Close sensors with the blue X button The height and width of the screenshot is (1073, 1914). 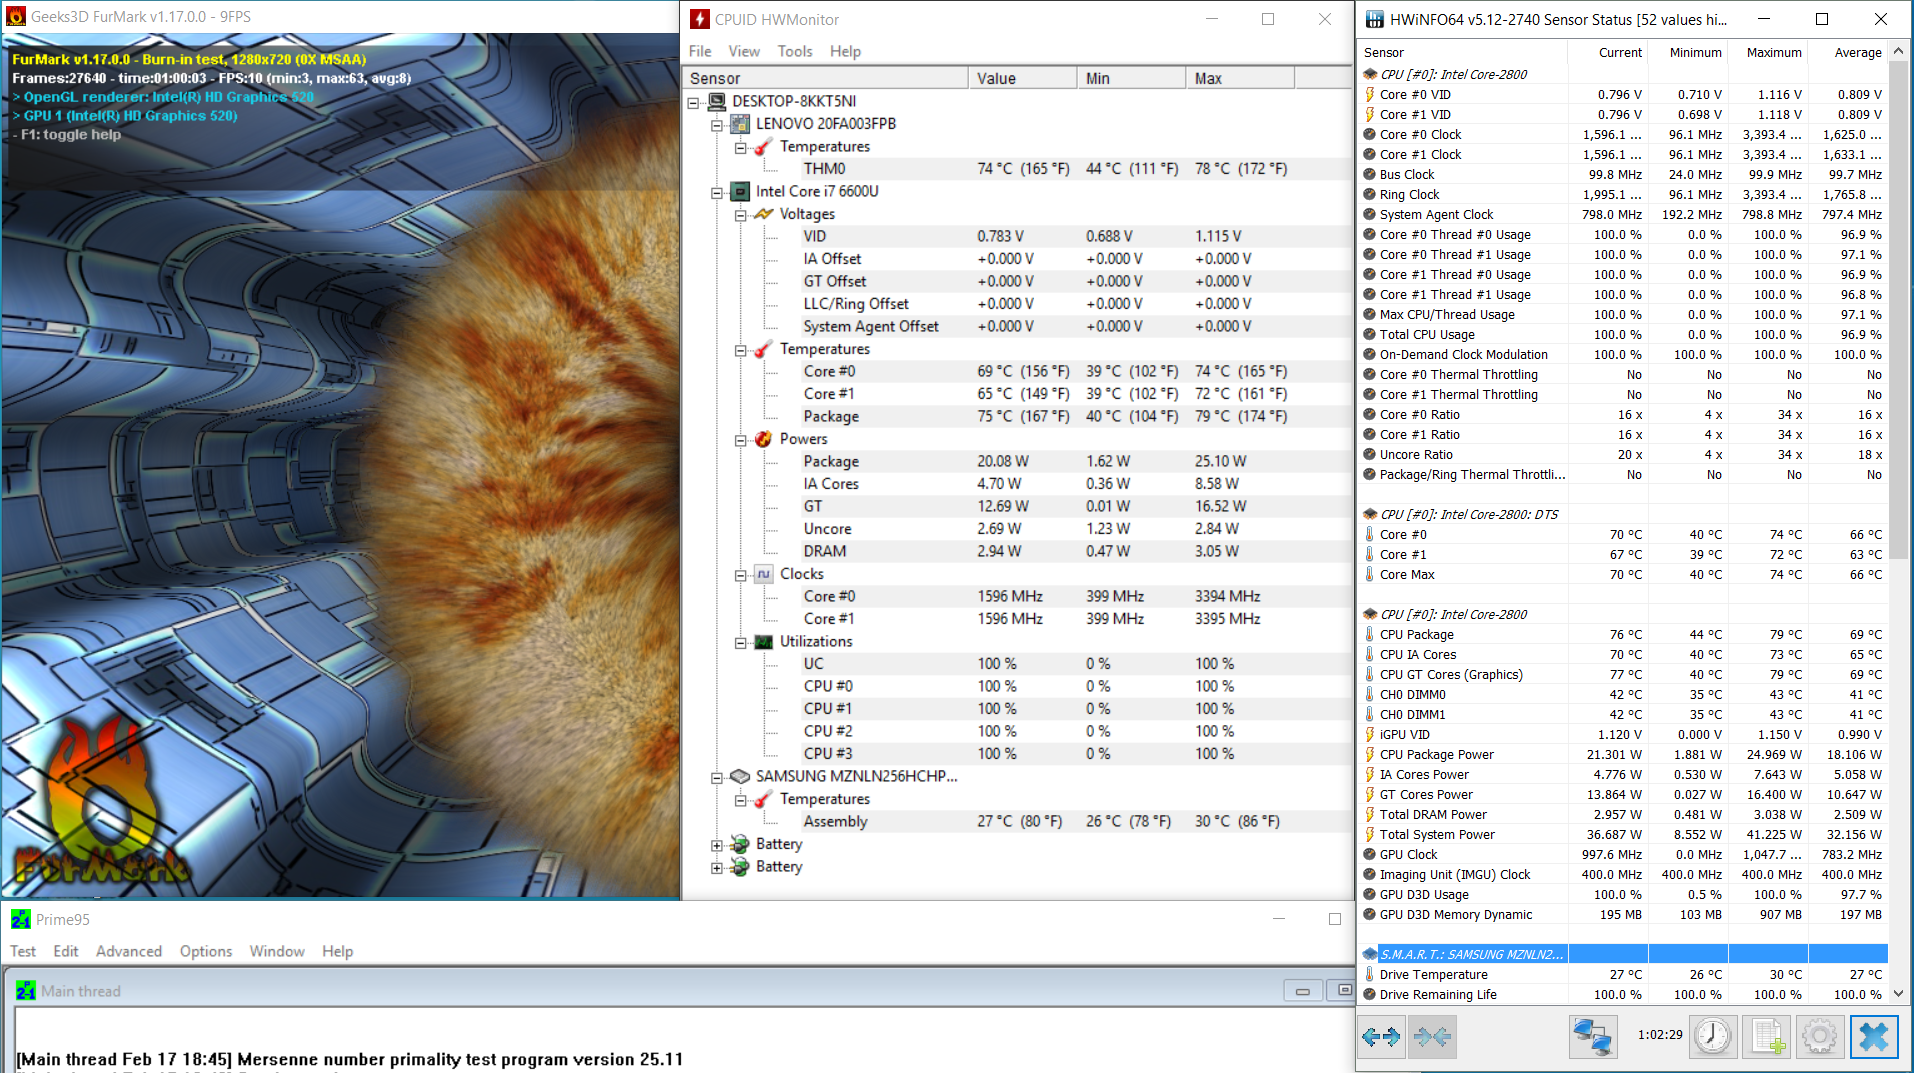(1873, 1037)
